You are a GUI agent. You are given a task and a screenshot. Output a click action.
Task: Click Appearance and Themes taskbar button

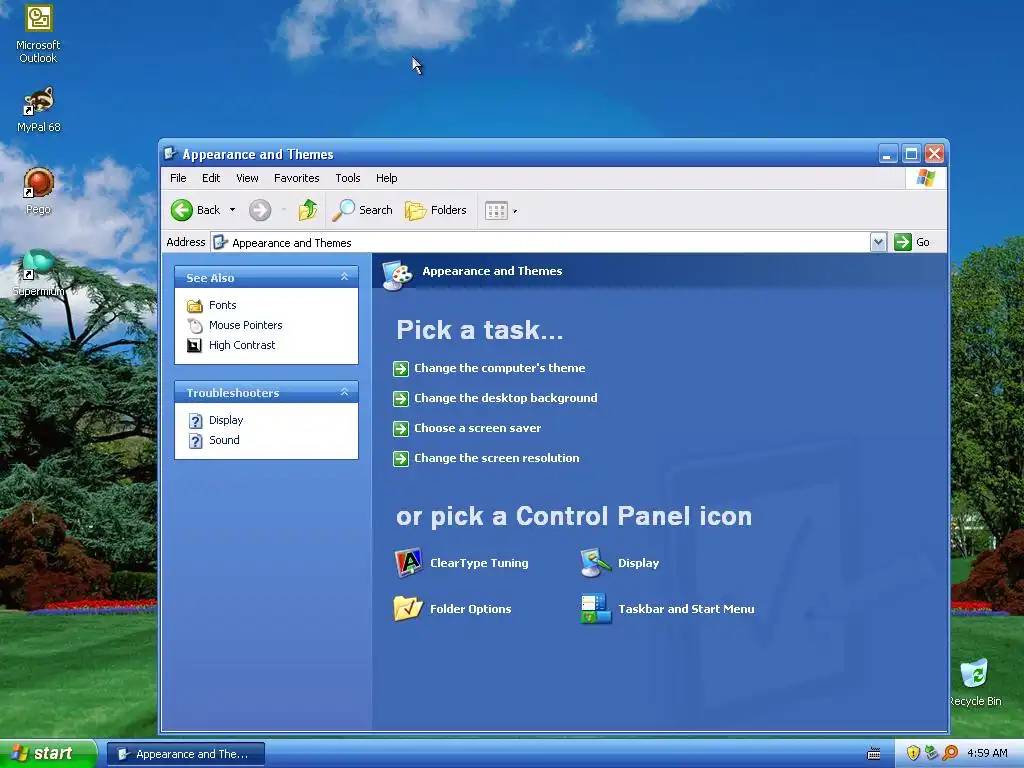(185, 754)
